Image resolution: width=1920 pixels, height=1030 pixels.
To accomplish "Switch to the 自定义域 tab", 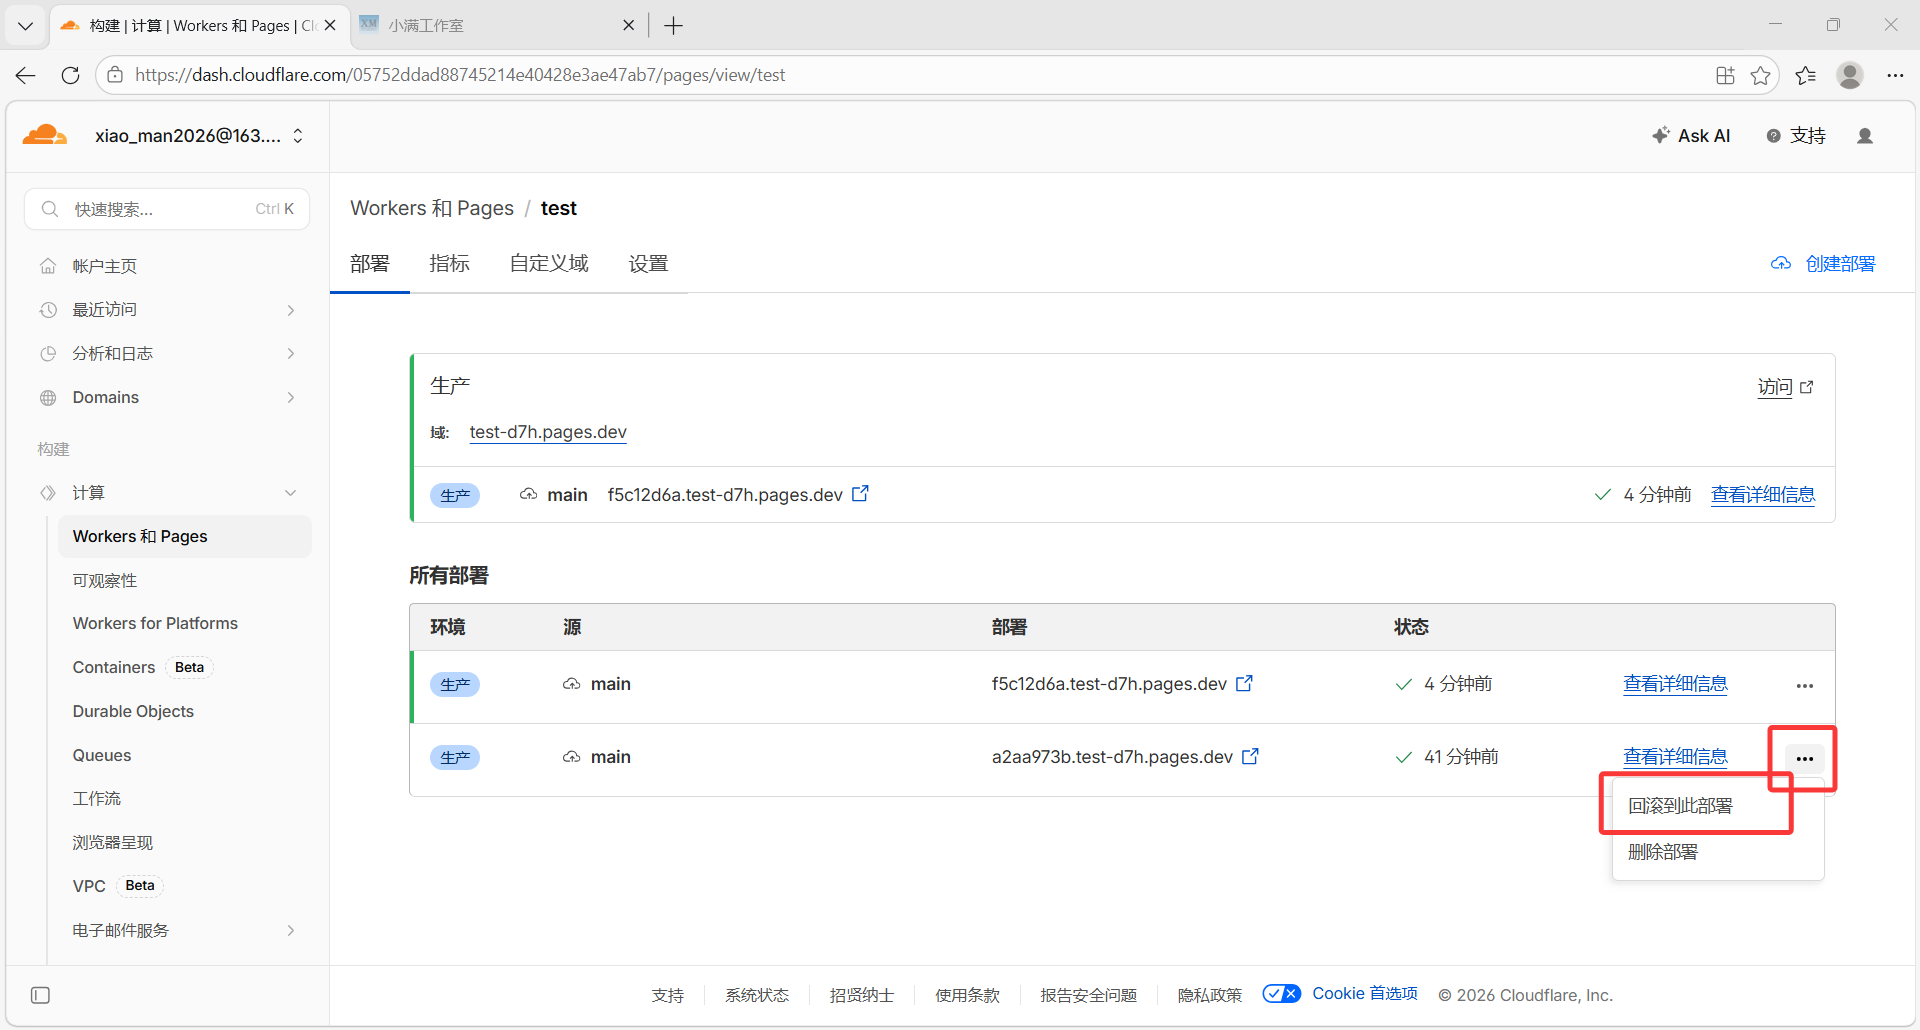I will (549, 264).
